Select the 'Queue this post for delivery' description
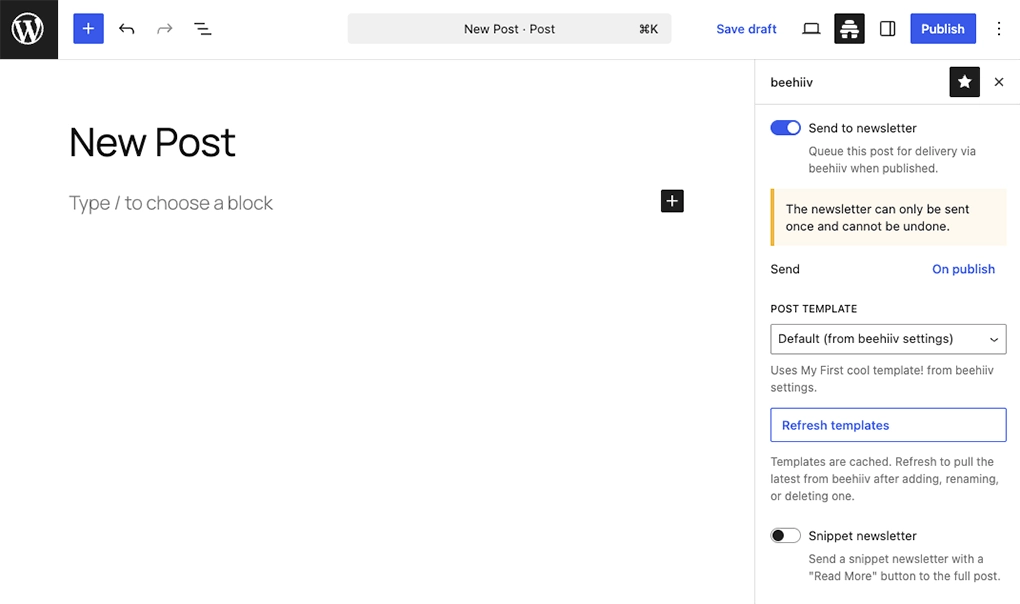This screenshot has height=604, width=1020. point(892,159)
